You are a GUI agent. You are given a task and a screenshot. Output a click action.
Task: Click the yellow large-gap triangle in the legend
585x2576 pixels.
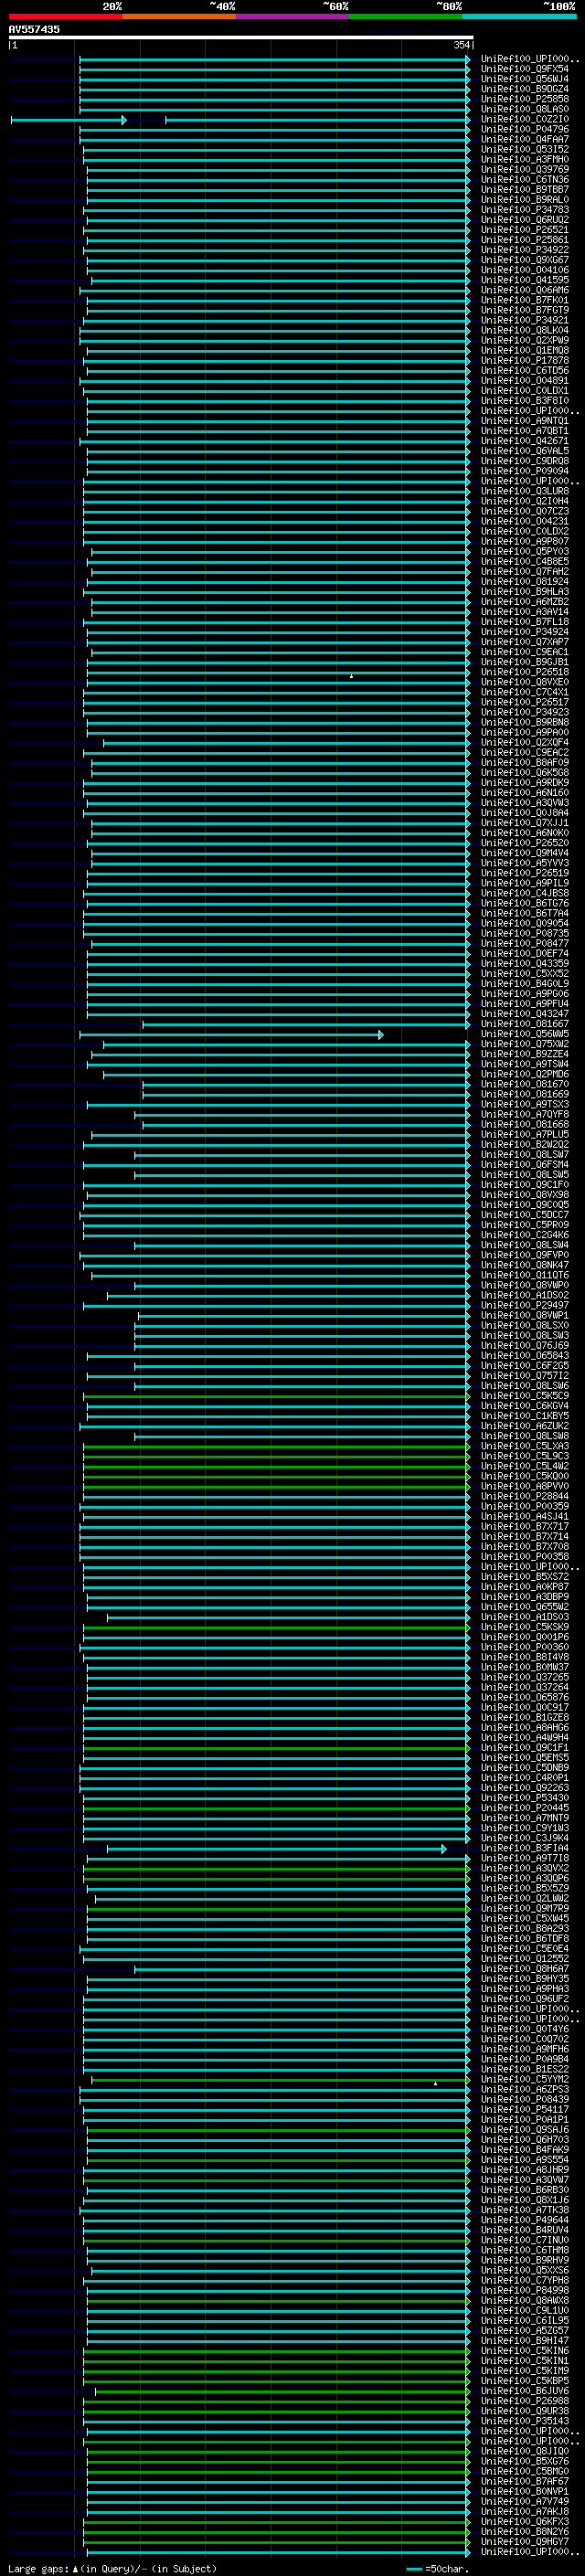click(75, 2568)
